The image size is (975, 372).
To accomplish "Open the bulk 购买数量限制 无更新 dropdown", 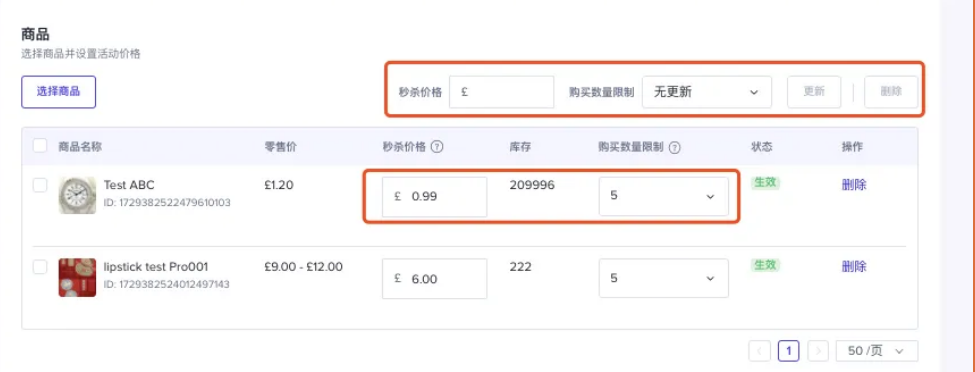I will [706, 92].
